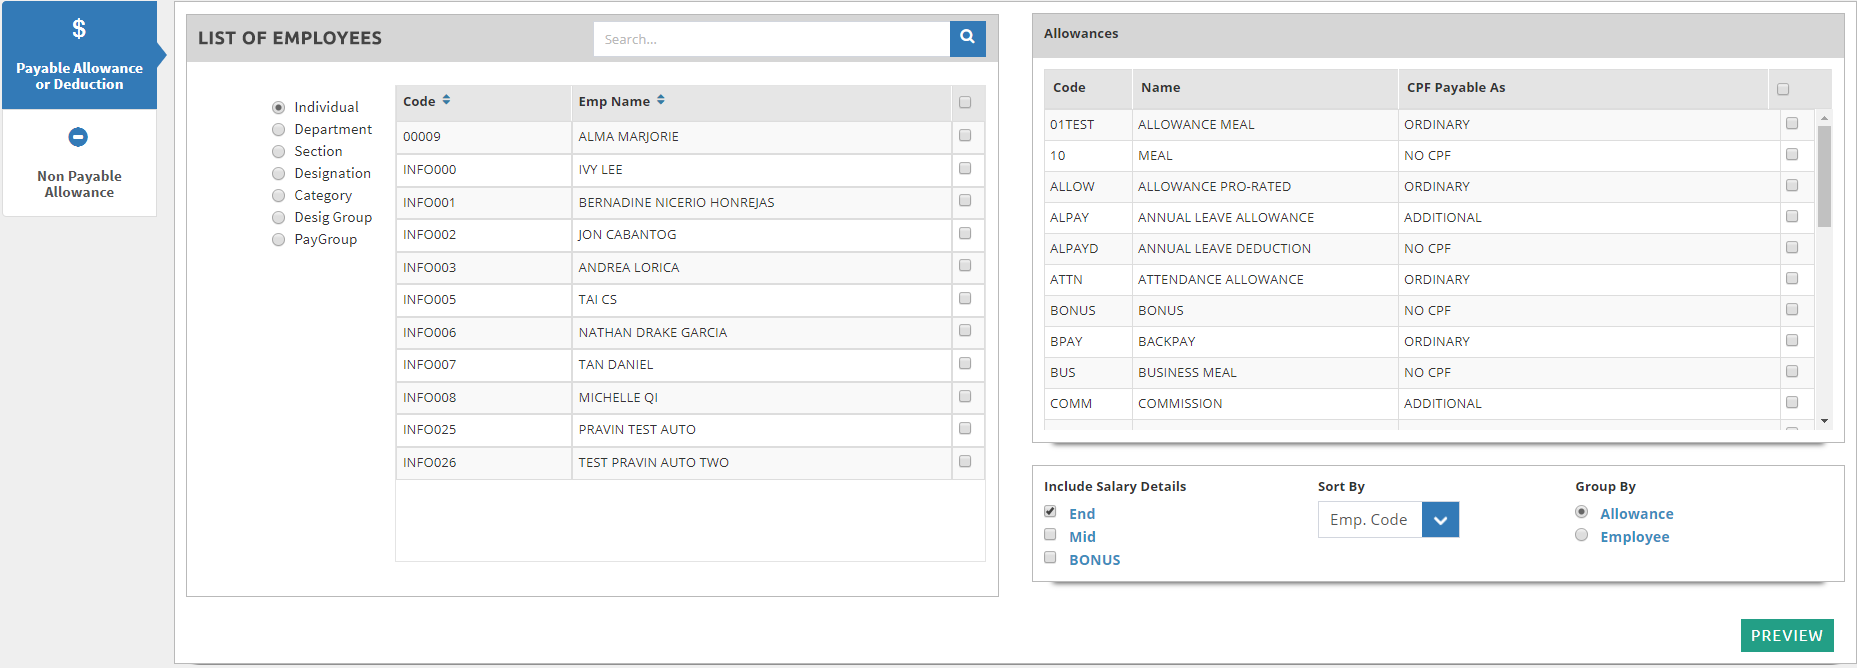The image size is (1857, 668).
Task: Click the PREVIEW button
Action: click(x=1786, y=635)
